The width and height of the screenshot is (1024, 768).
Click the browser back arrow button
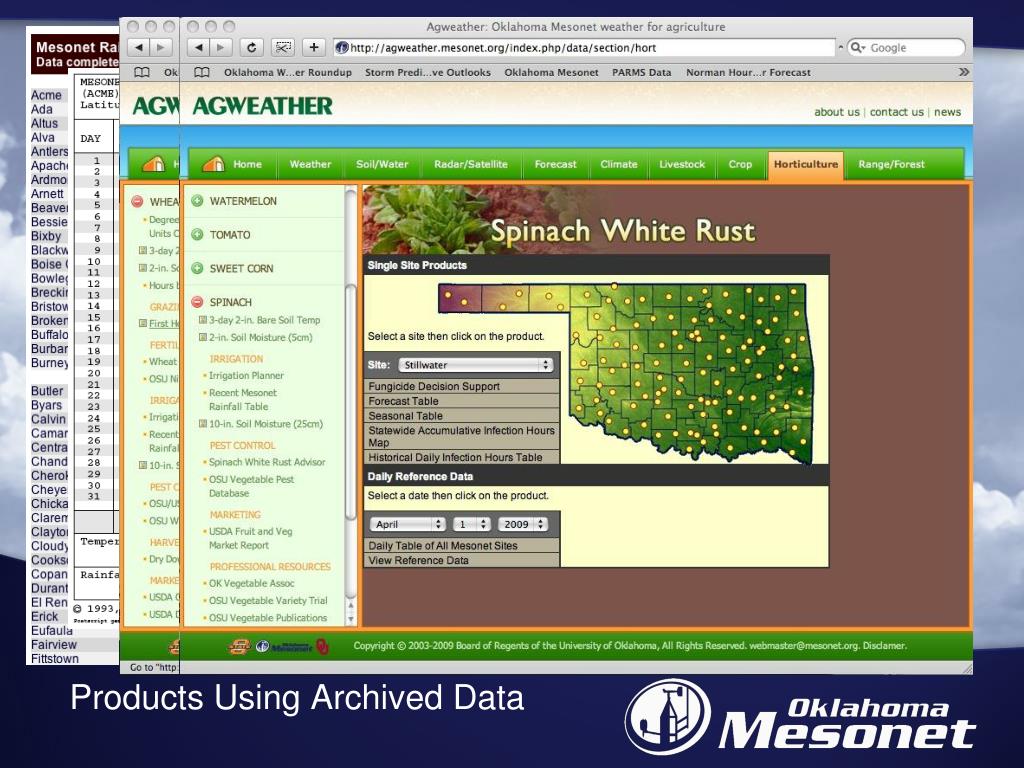[x=199, y=48]
